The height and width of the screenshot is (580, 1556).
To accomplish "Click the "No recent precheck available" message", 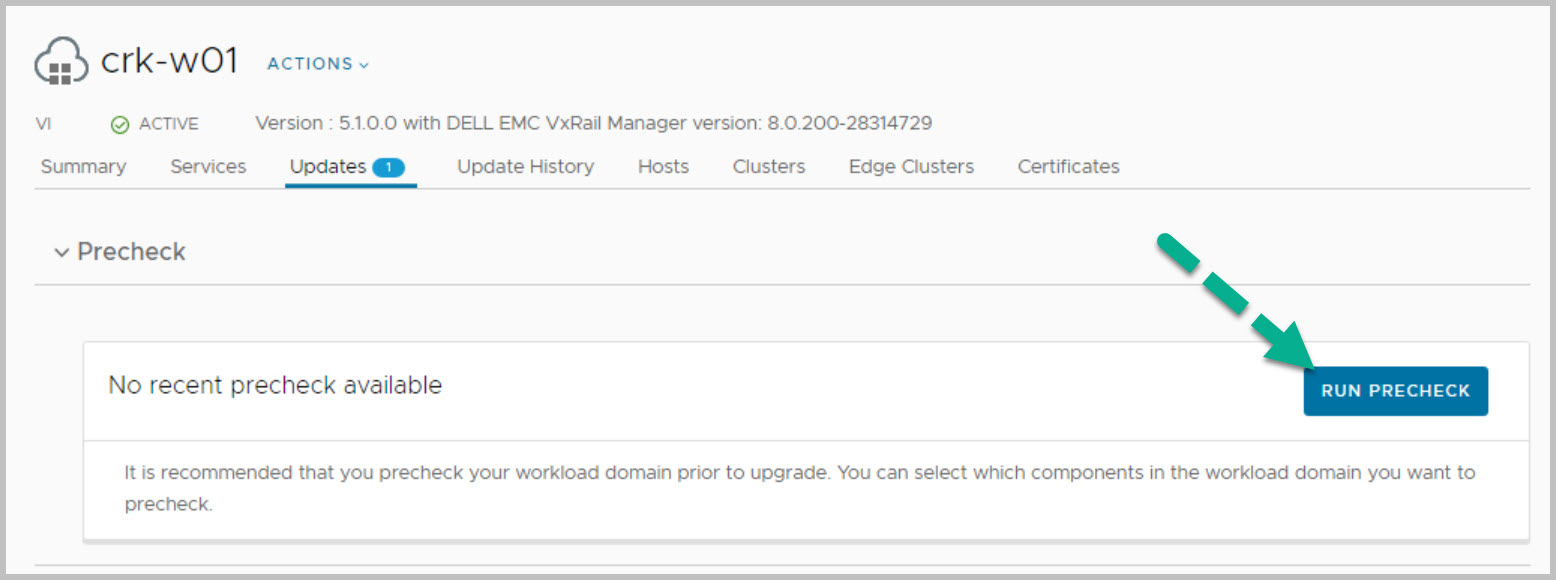I will coord(275,385).
